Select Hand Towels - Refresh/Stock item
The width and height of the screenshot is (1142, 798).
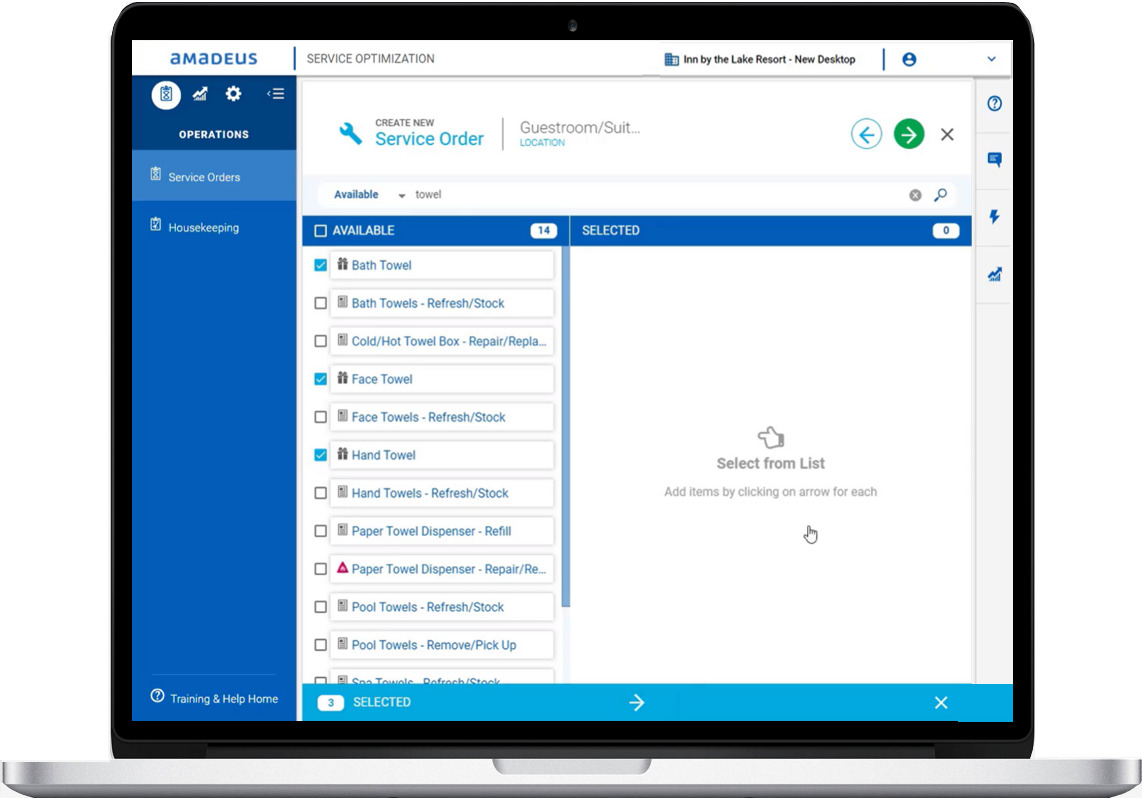pyautogui.click(x=441, y=493)
